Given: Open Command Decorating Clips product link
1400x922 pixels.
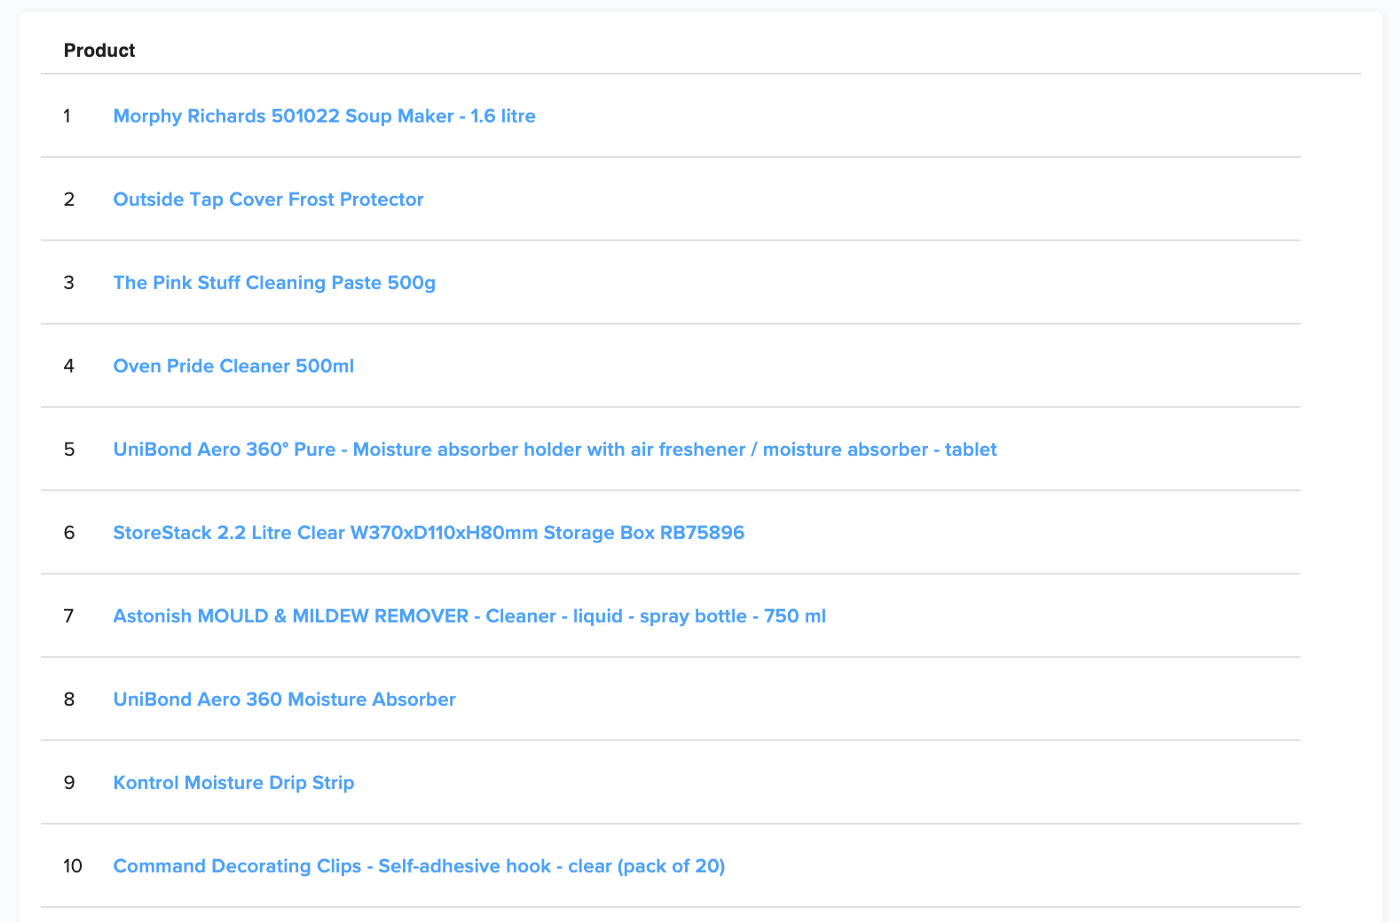Looking at the screenshot, I should tap(419, 866).
